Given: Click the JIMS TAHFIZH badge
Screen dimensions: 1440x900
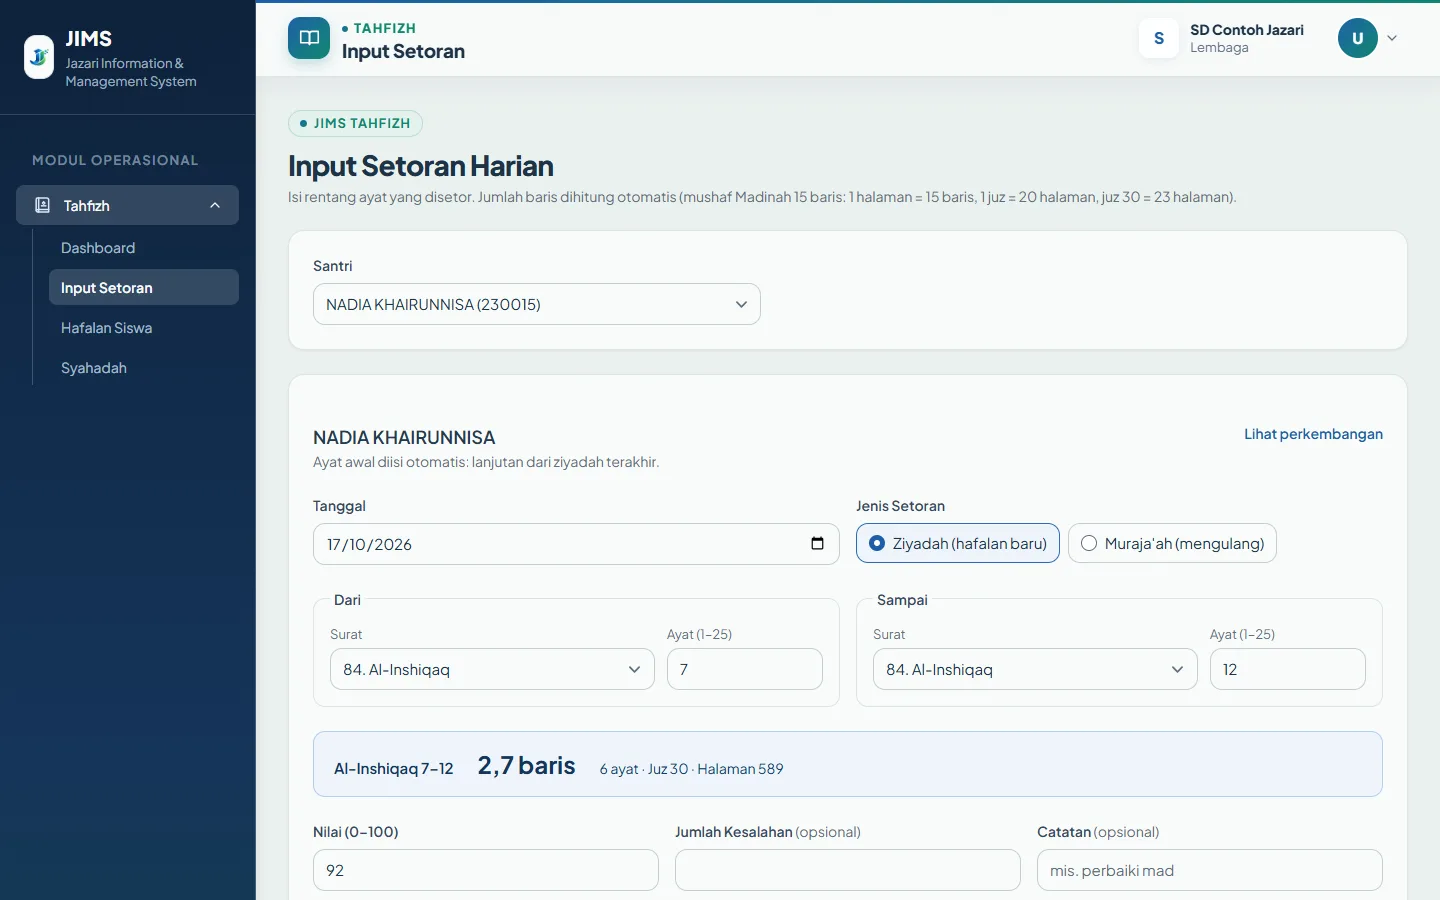Looking at the screenshot, I should 355,123.
